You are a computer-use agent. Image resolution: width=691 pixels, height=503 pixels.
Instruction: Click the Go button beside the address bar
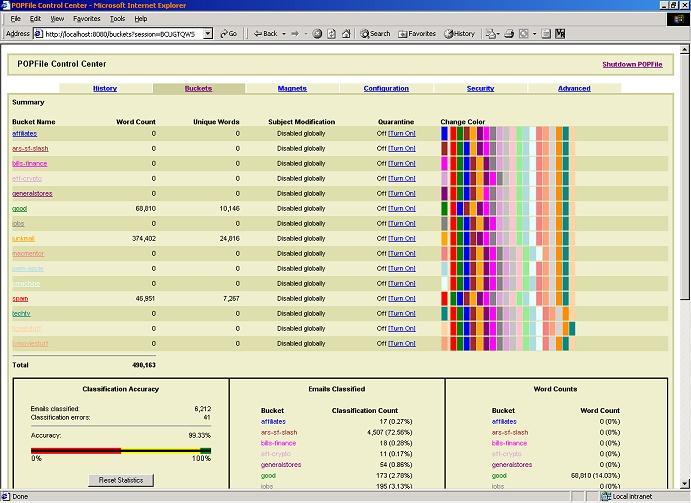tap(228, 34)
